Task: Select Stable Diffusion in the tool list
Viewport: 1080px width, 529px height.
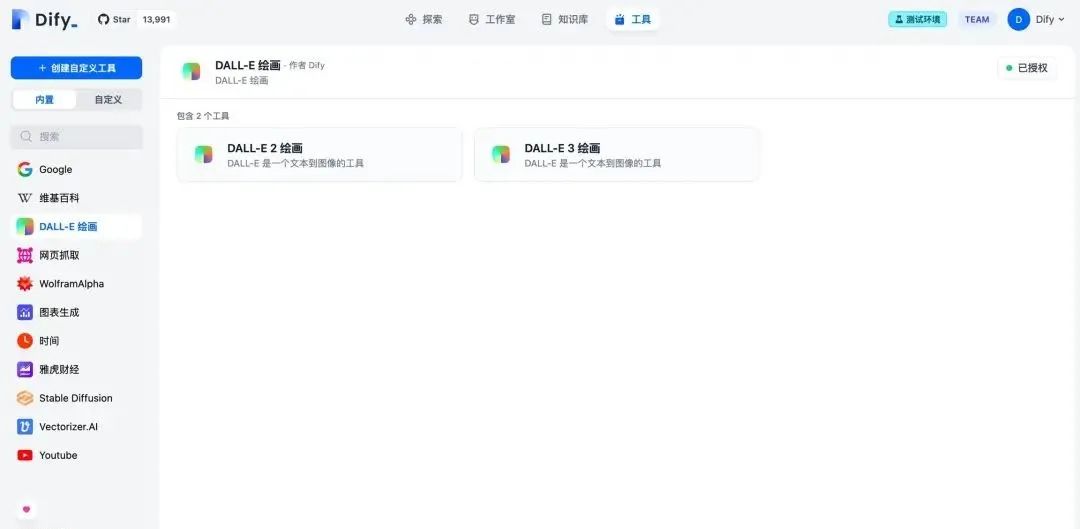Action: coord(76,398)
